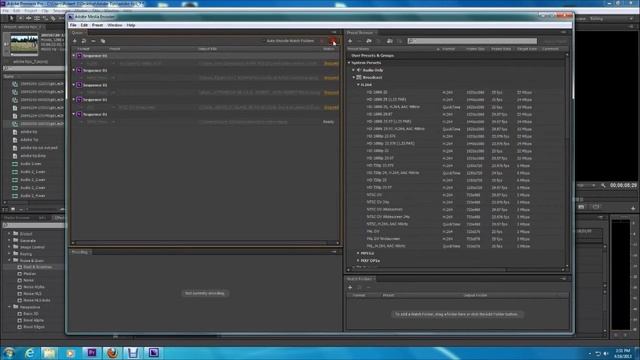Expand the Broadcast preset group
Screen dimensions: 640x360
point(354,77)
